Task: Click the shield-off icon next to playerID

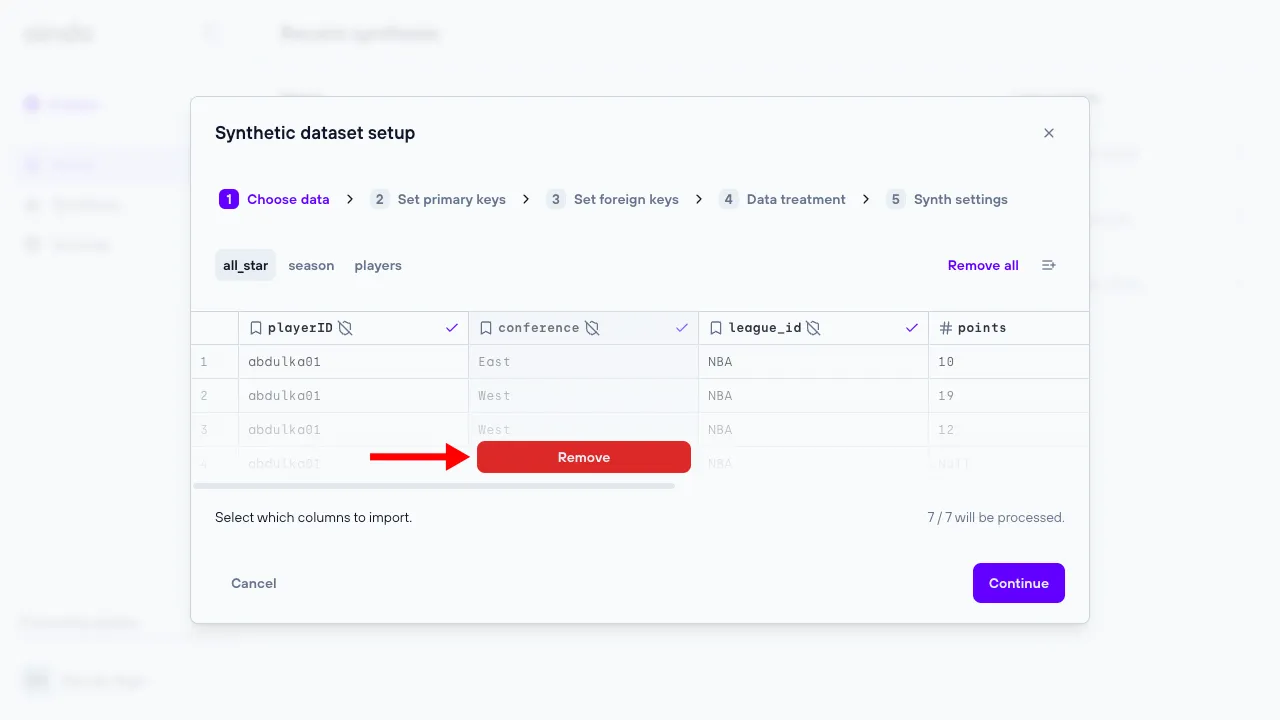Action: (x=346, y=328)
